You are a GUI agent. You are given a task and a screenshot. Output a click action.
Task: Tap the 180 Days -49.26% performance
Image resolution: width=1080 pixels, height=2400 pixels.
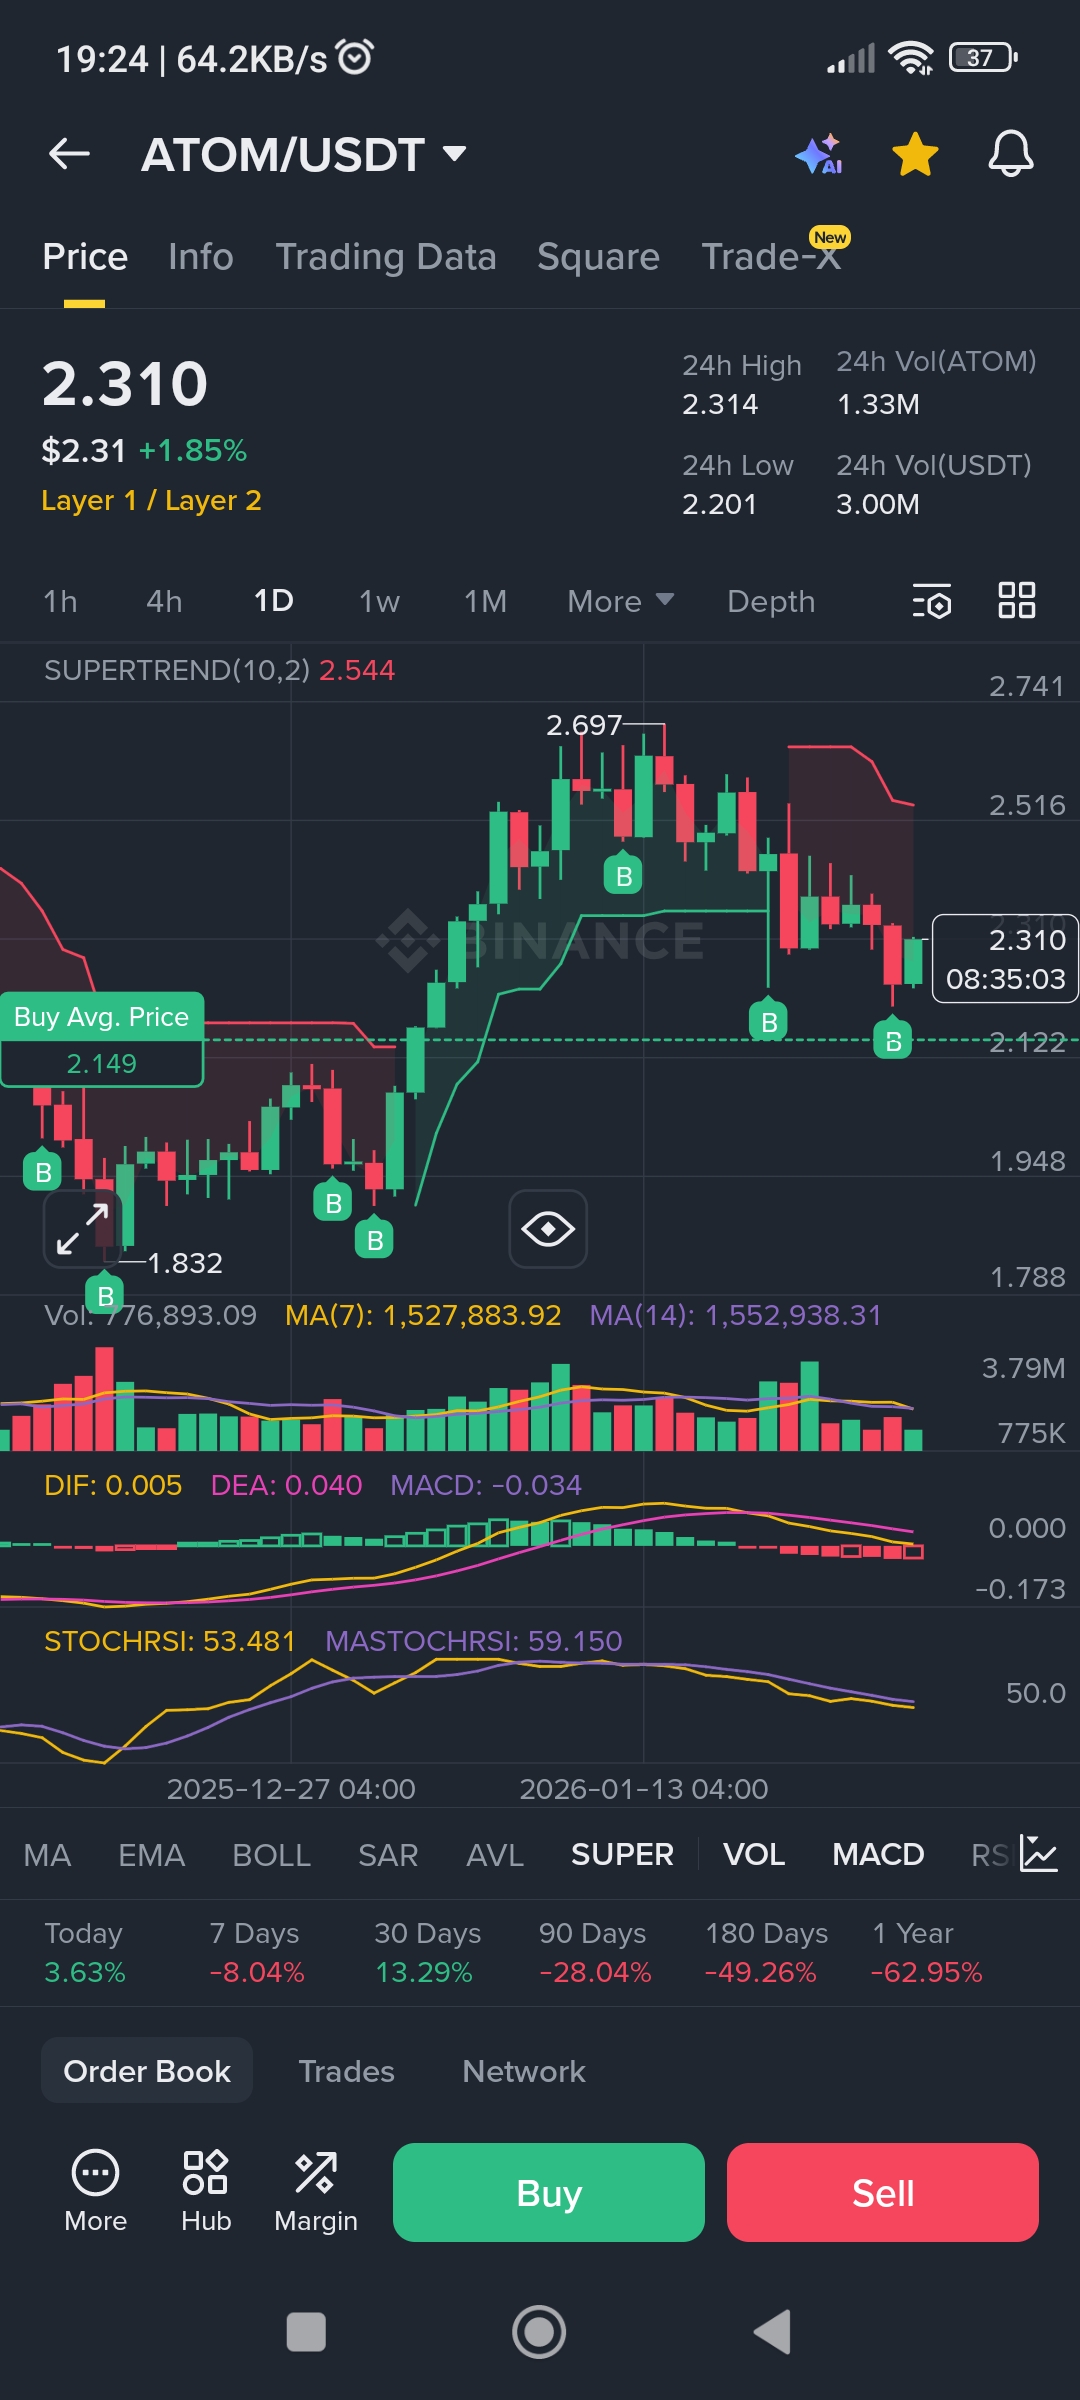(x=766, y=1953)
